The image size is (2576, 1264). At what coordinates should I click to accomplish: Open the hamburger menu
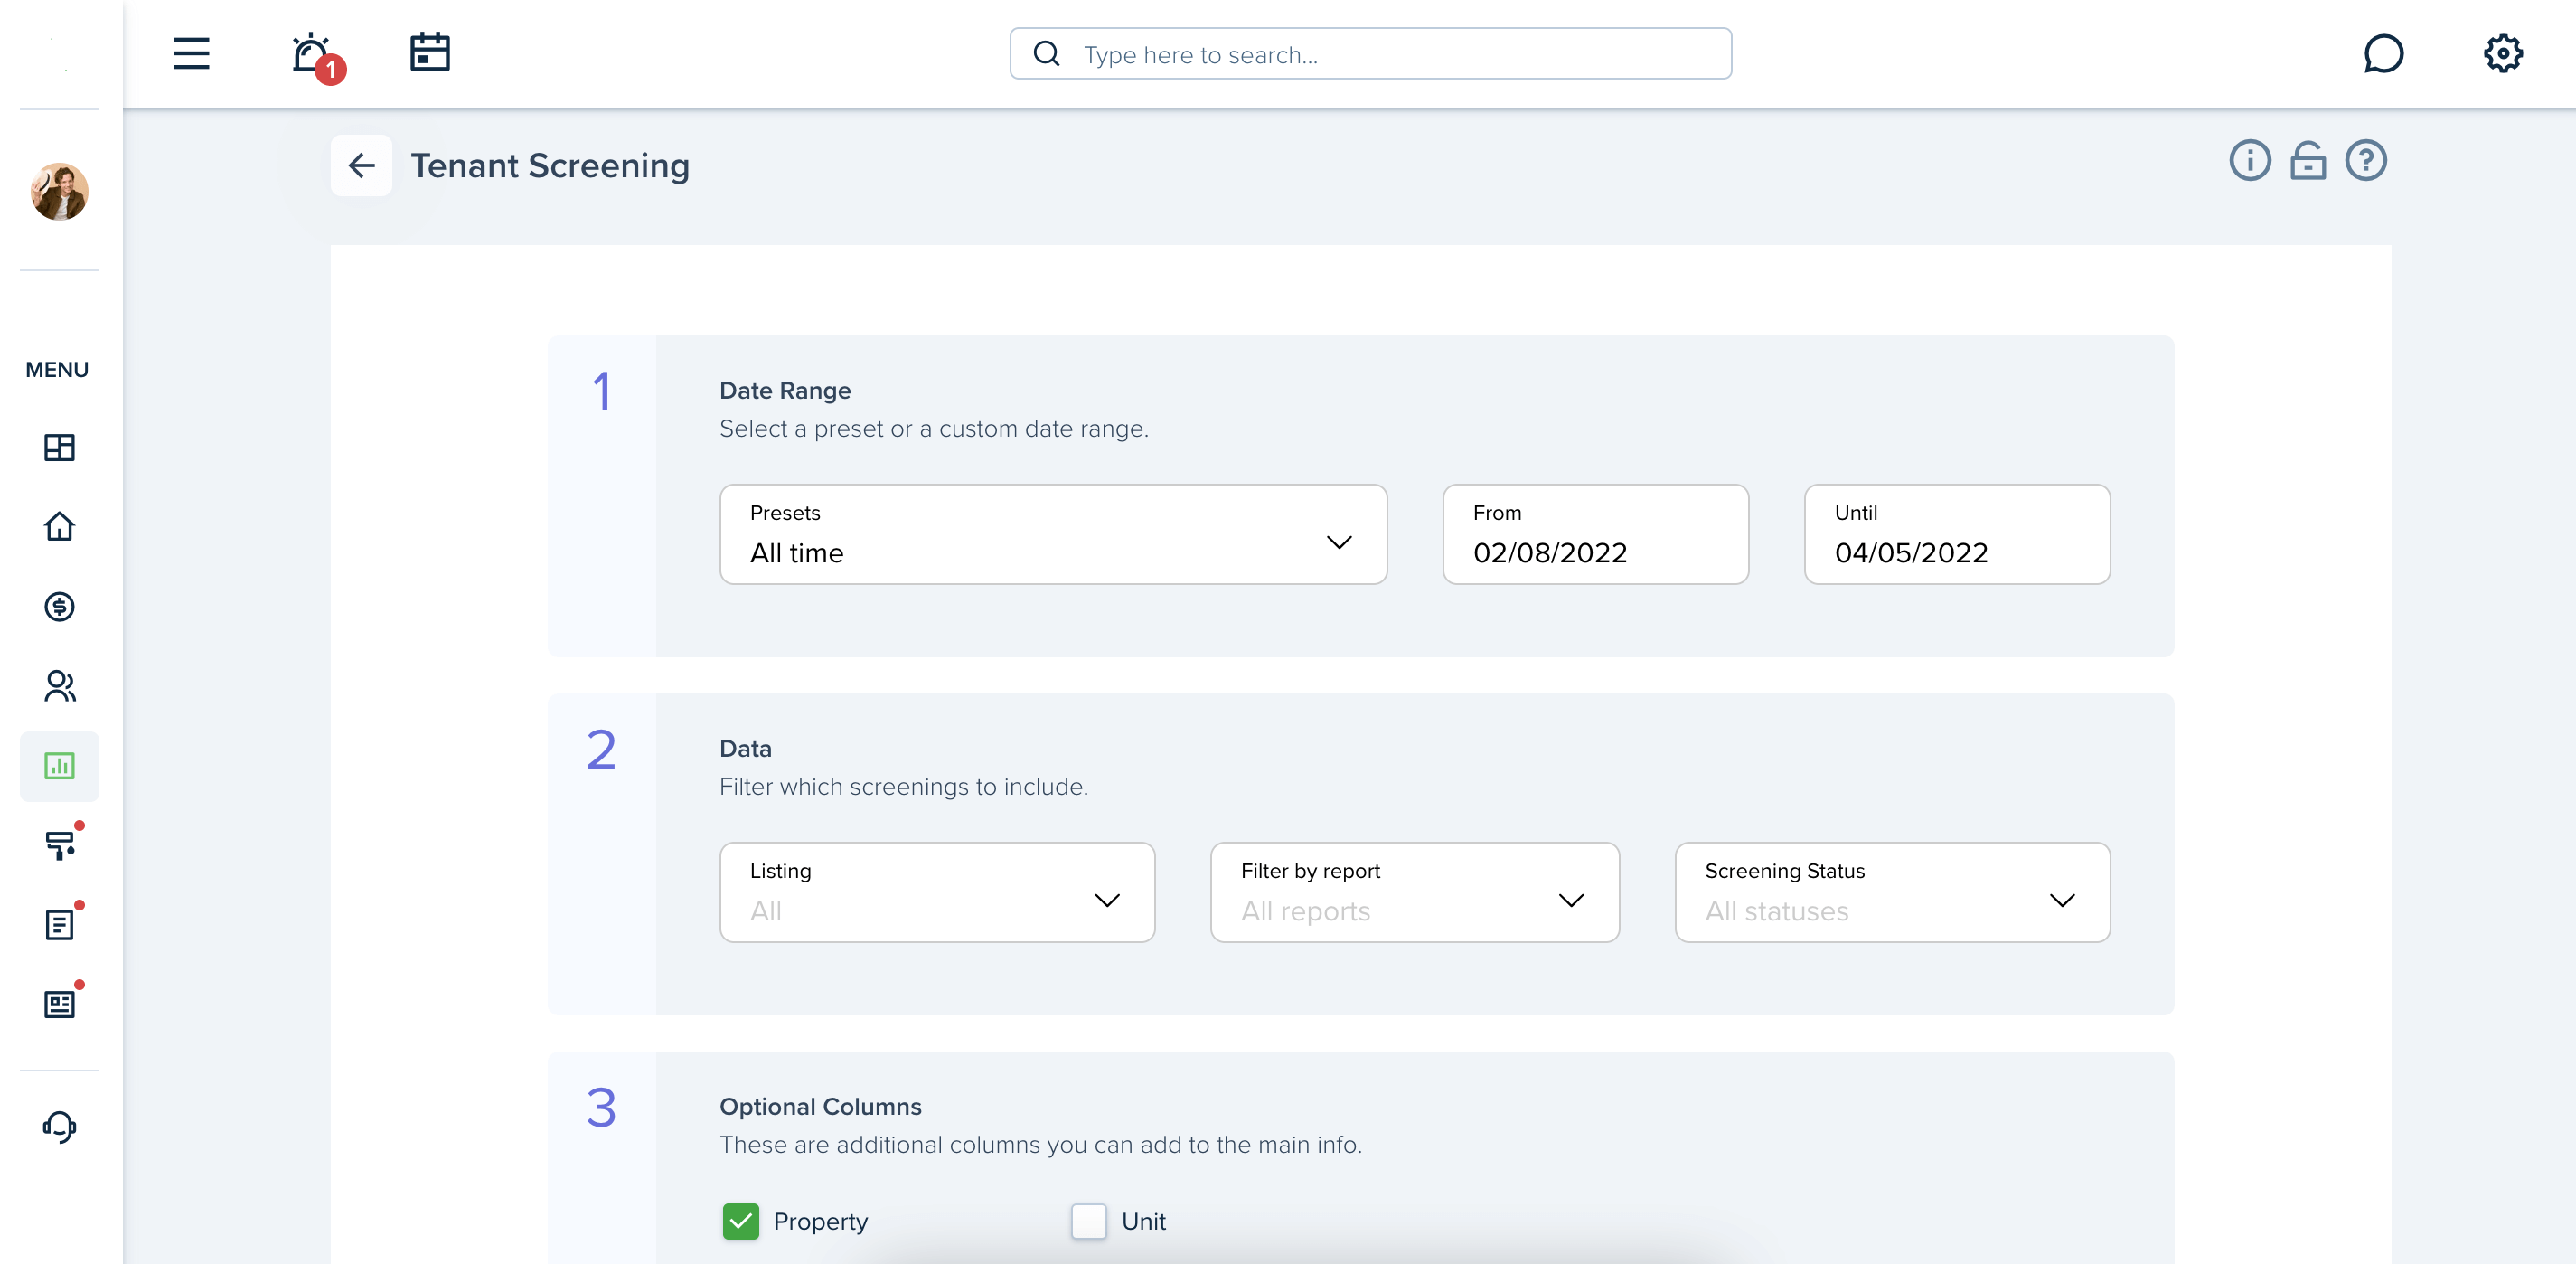click(x=191, y=53)
